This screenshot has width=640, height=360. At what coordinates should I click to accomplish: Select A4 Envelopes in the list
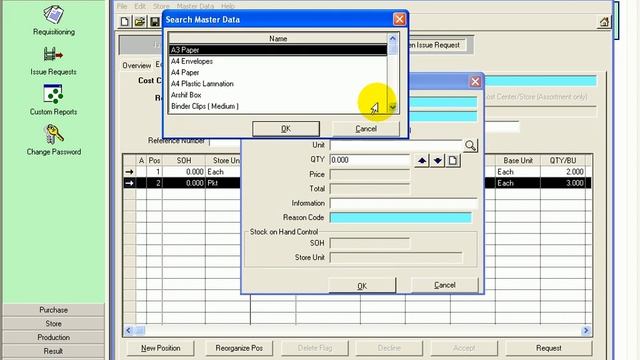(278, 61)
